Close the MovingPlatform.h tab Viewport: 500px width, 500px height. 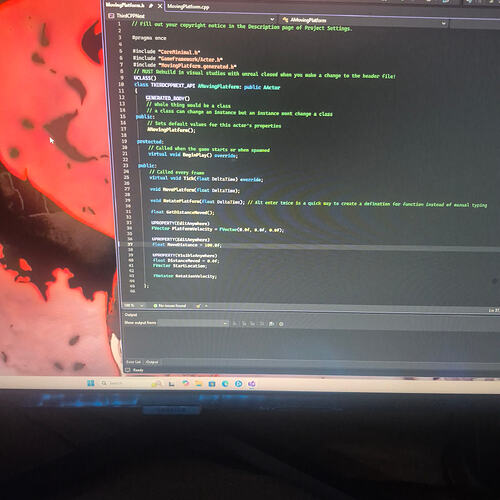(x=160, y=6)
